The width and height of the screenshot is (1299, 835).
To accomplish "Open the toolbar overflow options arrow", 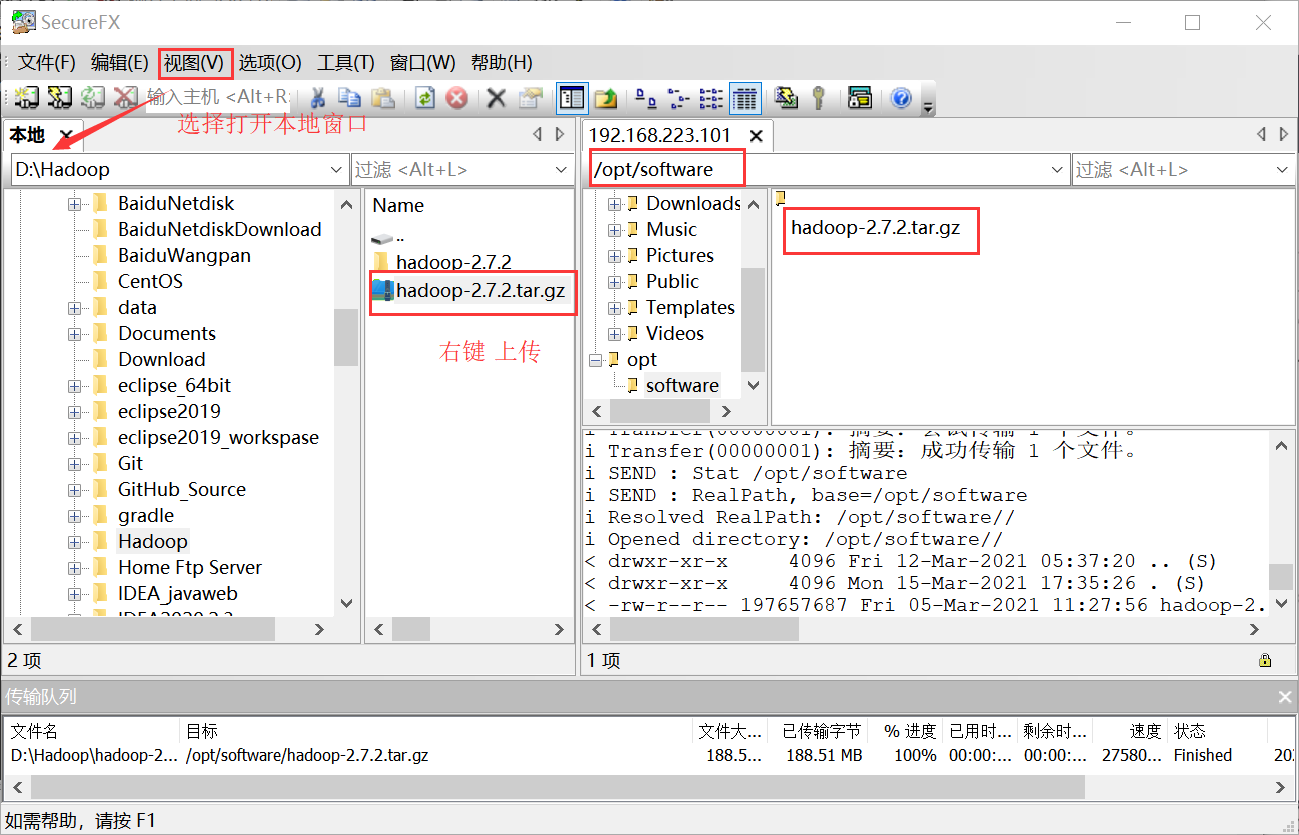I will point(928,105).
